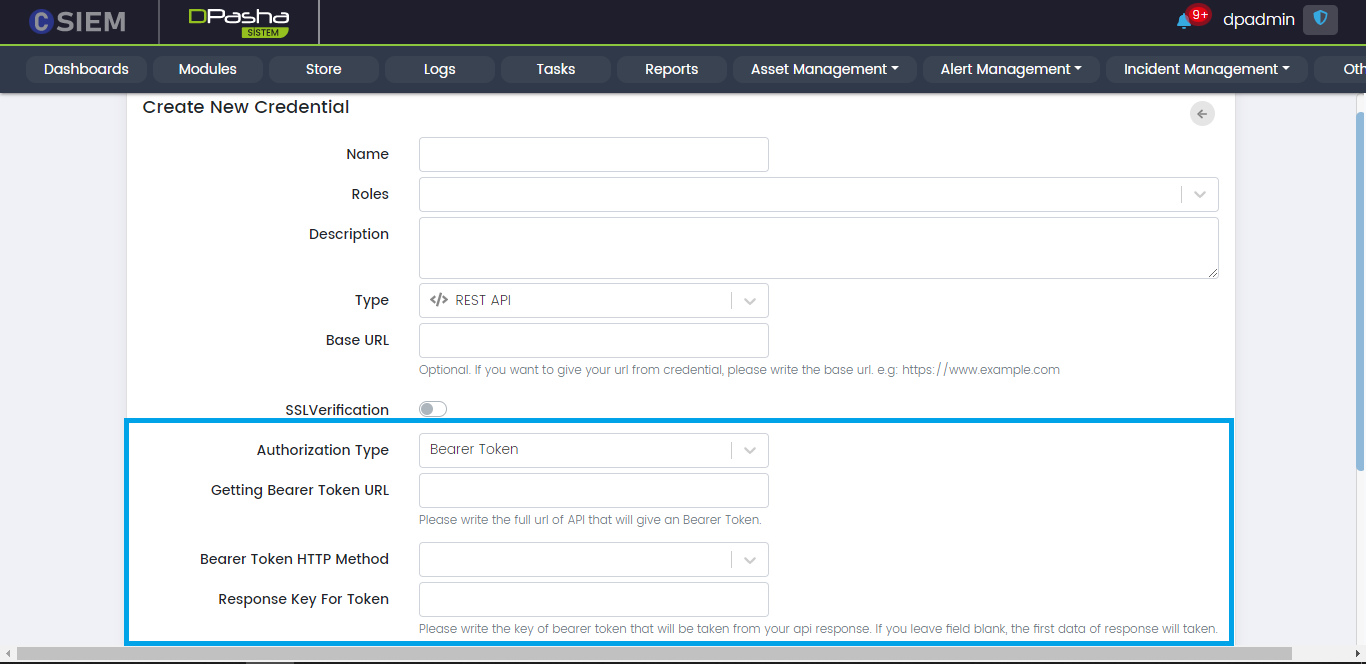
Task: Expand the Type REST API dropdown
Action: (x=593, y=300)
